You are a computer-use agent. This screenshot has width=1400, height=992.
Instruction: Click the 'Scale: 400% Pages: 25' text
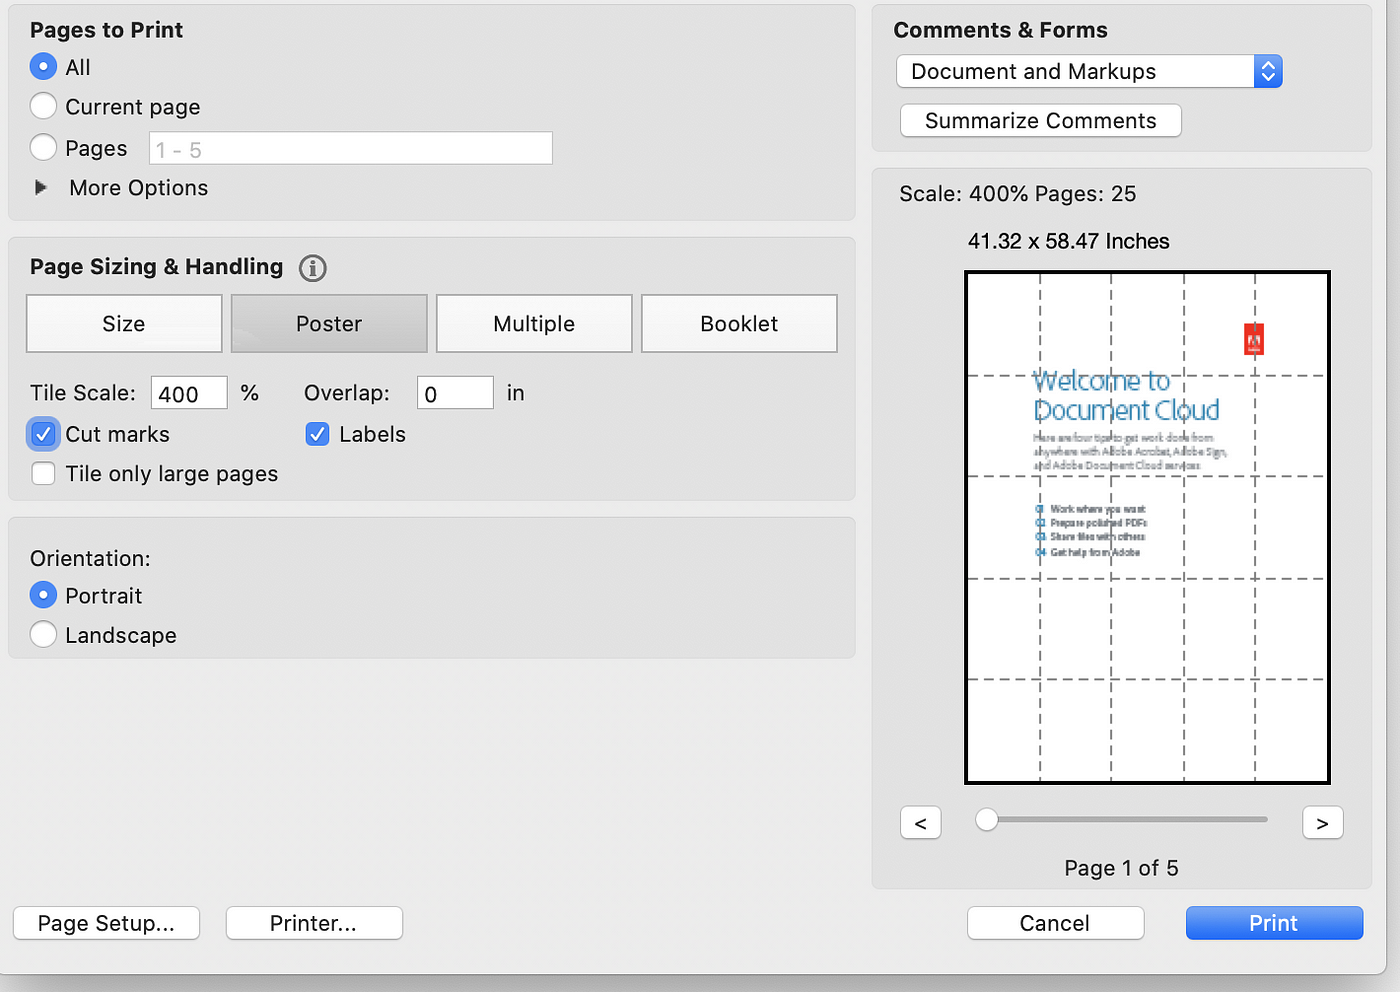[x=1017, y=194]
